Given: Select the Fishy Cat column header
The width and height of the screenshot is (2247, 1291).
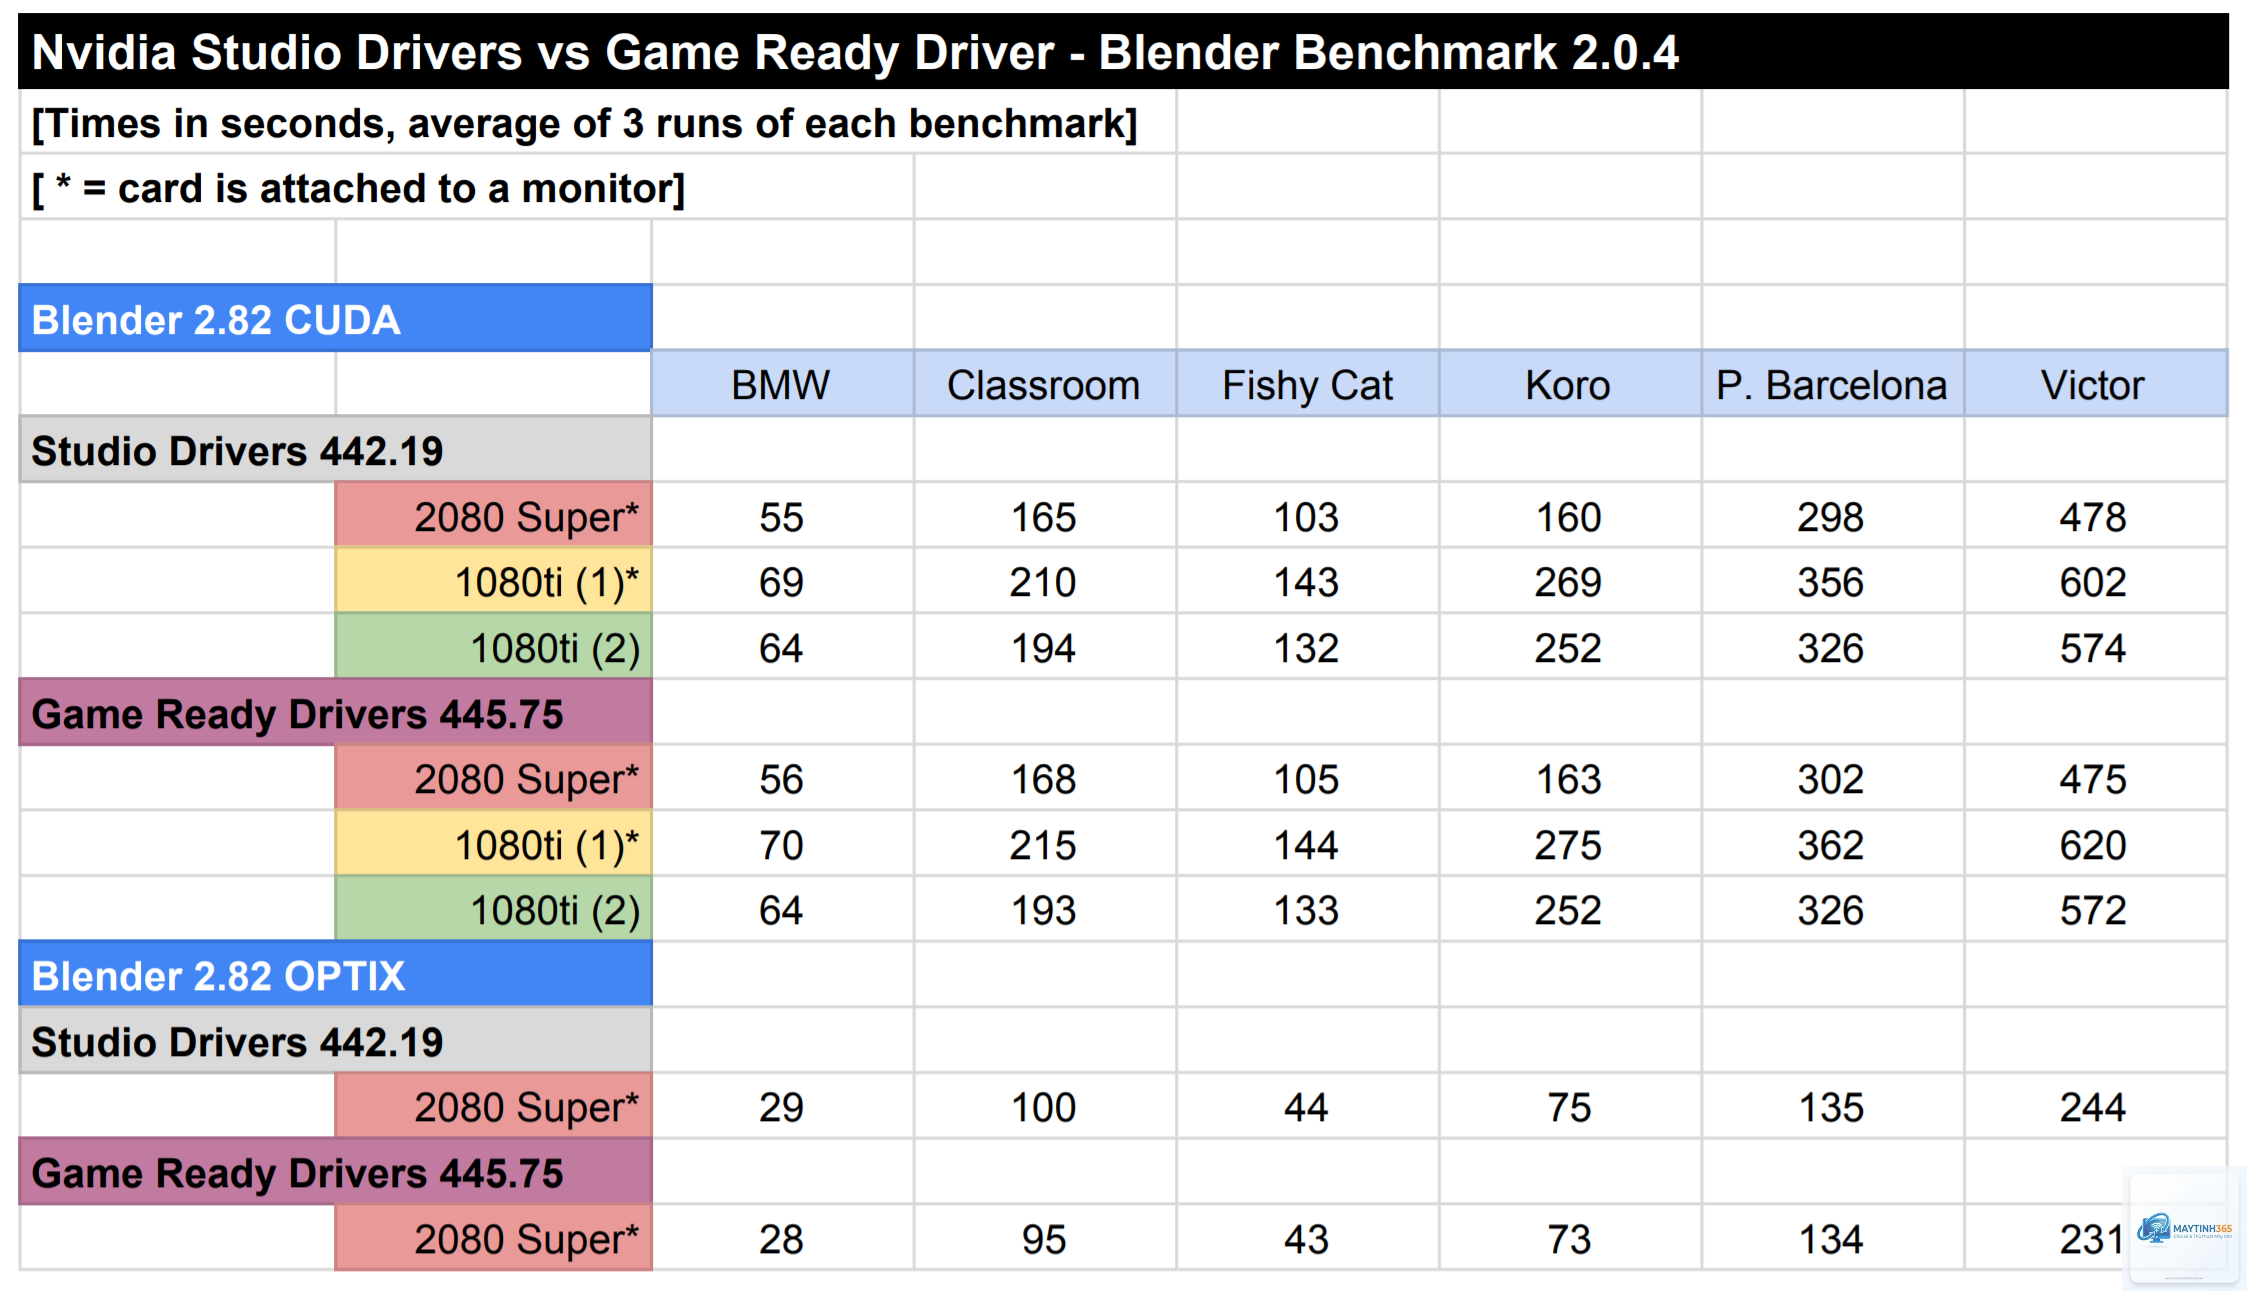Looking at the screenshot, I should [x=1307, y=385].
